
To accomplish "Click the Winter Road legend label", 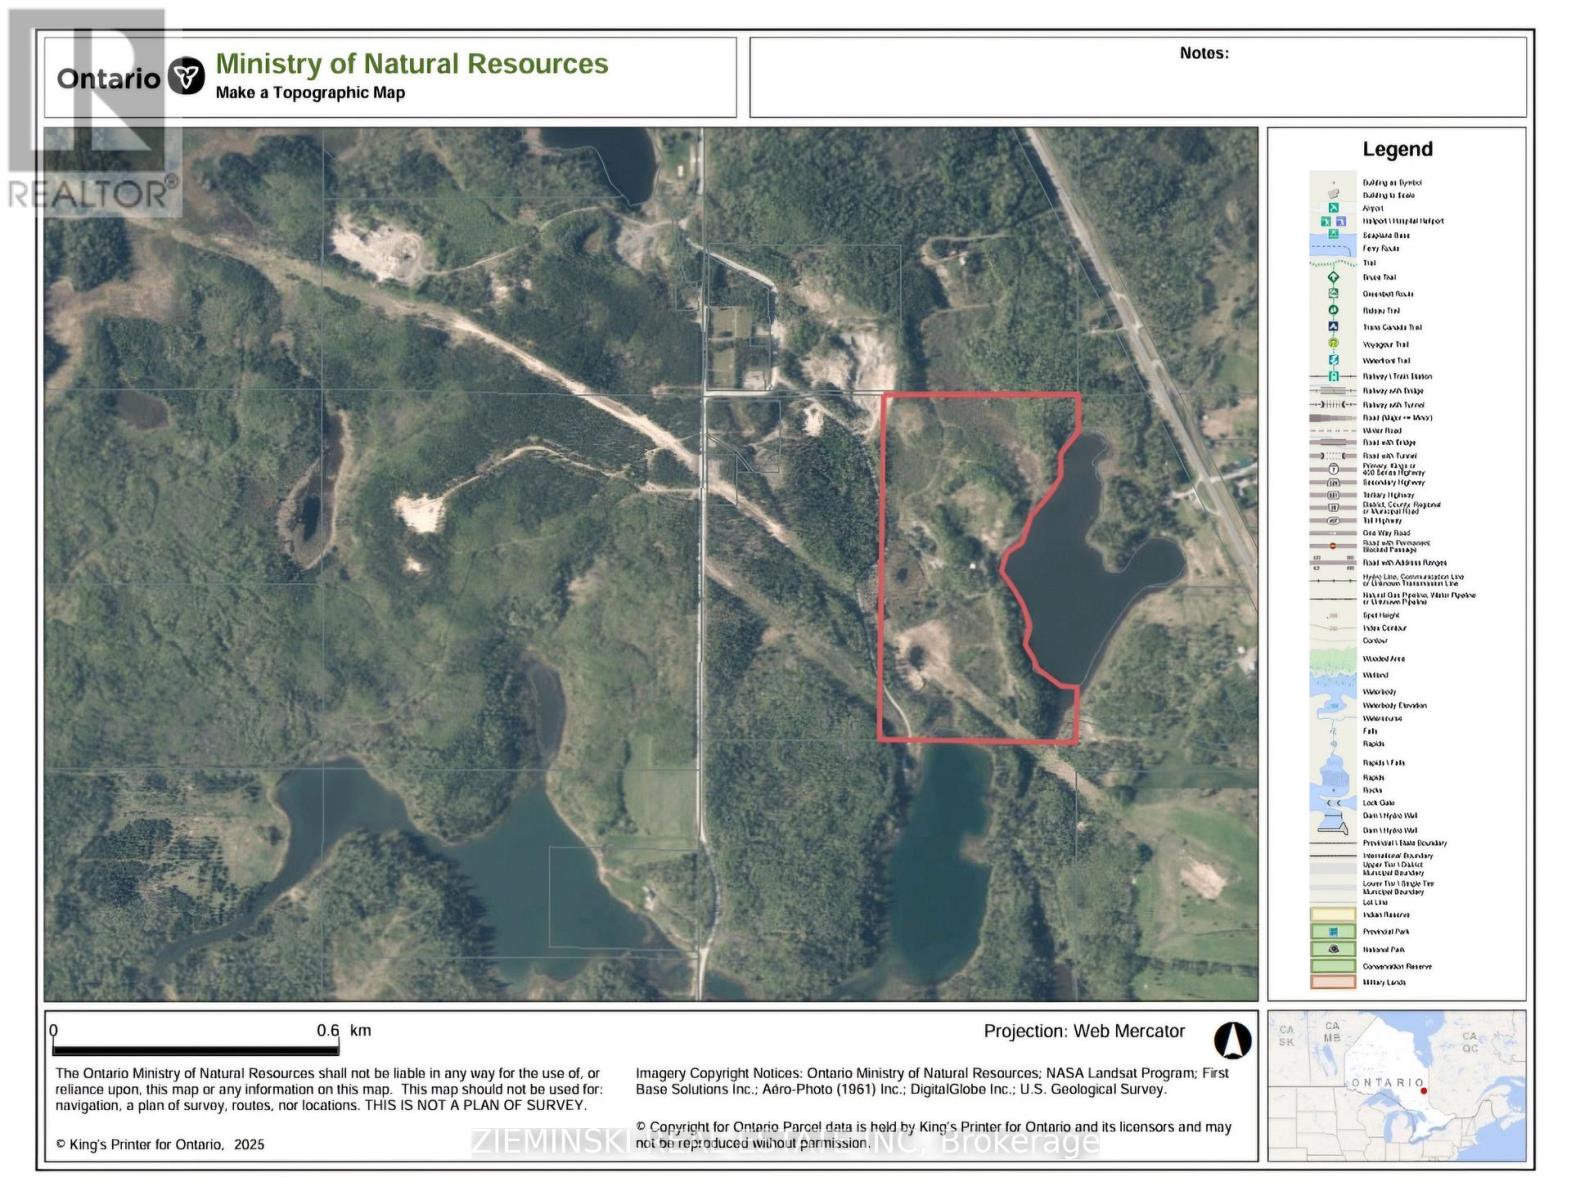I will tap(1382, 431).
